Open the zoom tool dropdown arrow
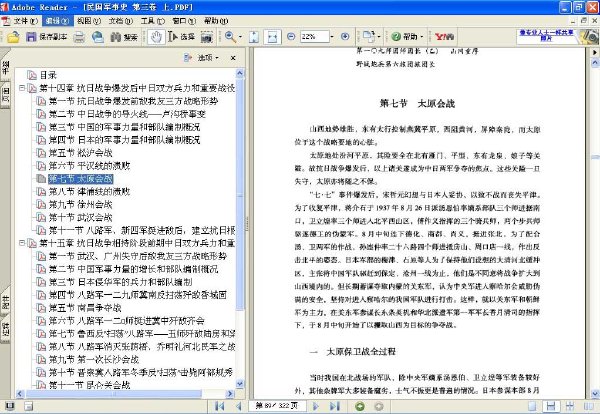This screenshot has width=600, height=414. click(x=240, y=37)
